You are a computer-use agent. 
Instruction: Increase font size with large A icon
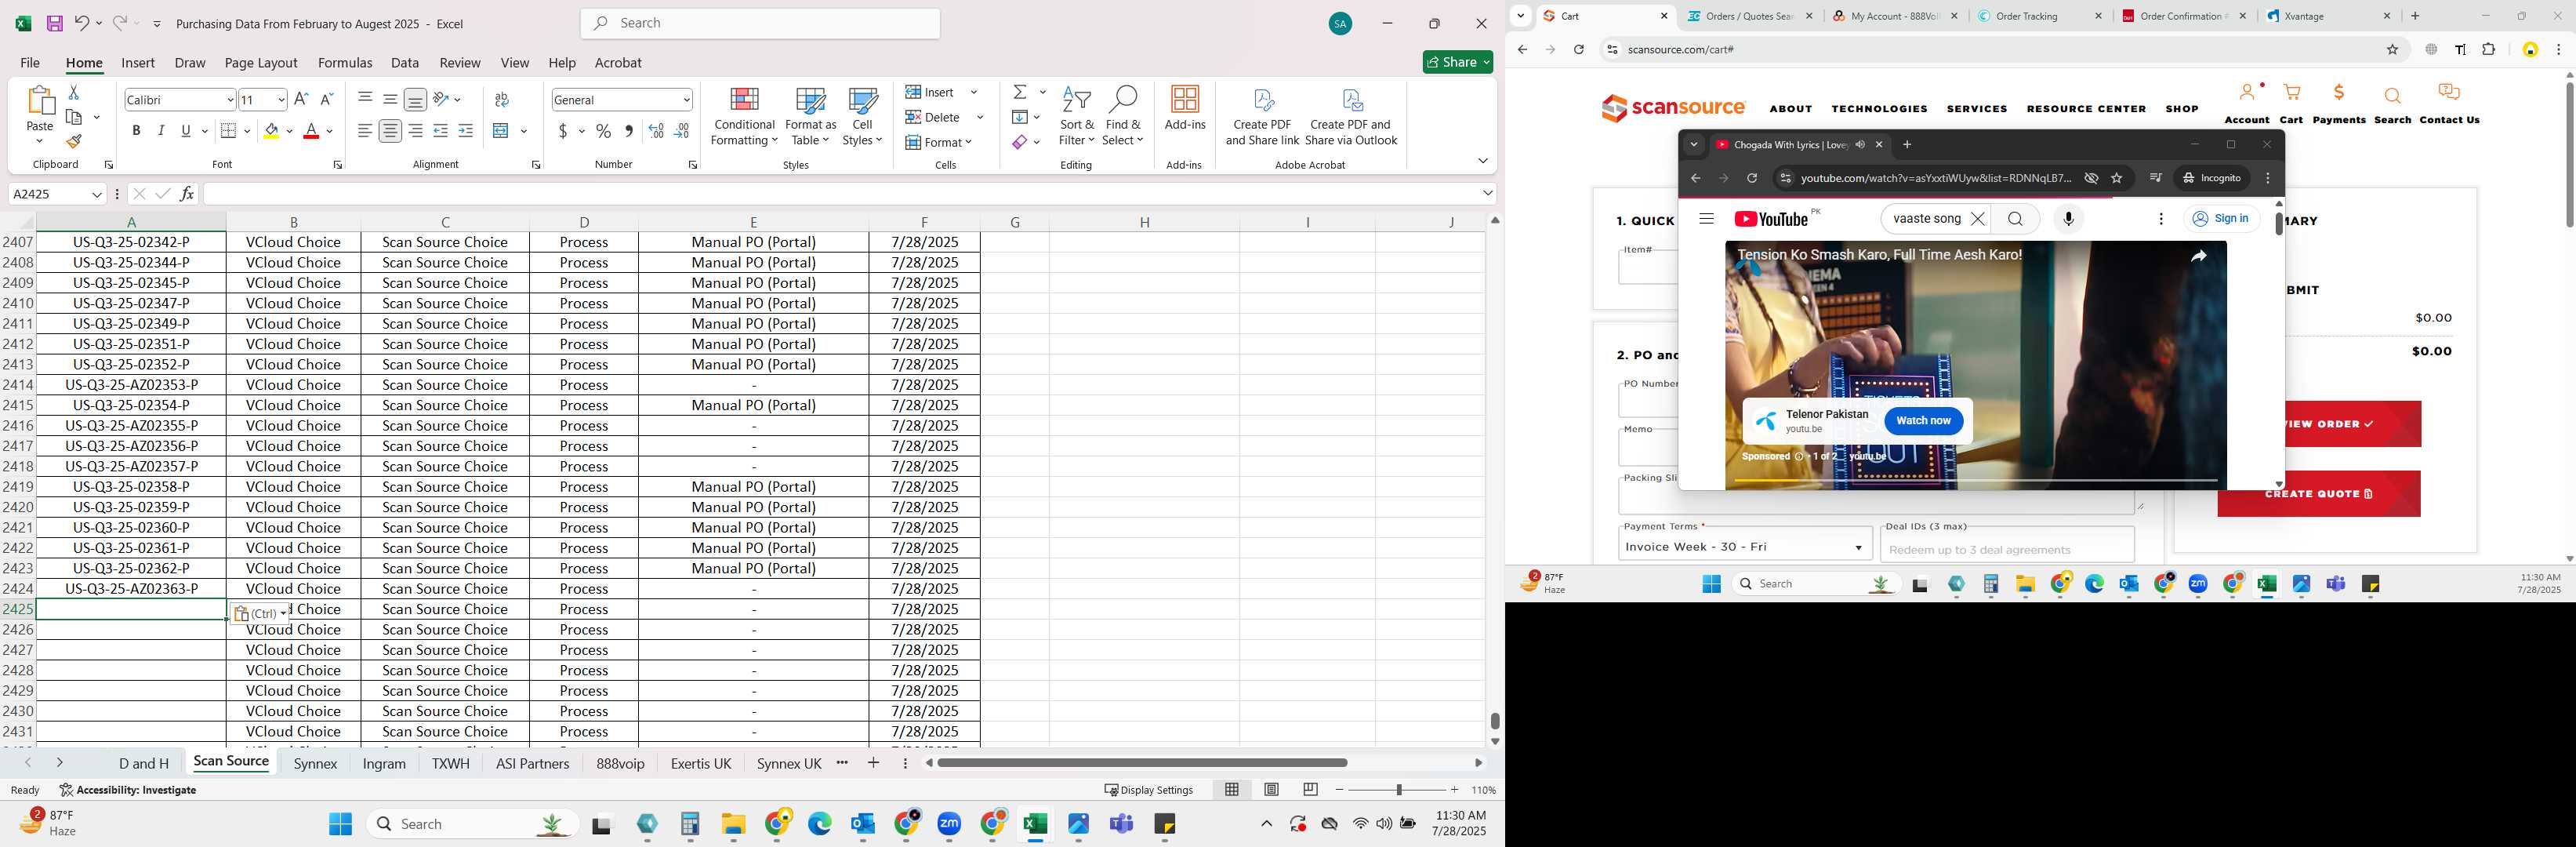[x=301, y=99]
